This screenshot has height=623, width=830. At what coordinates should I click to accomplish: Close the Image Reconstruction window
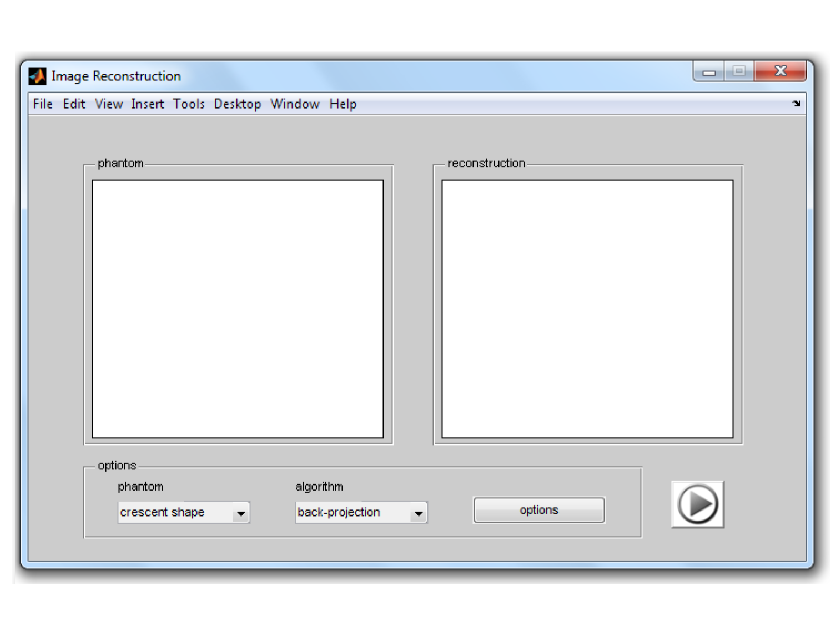click(780, 71)
